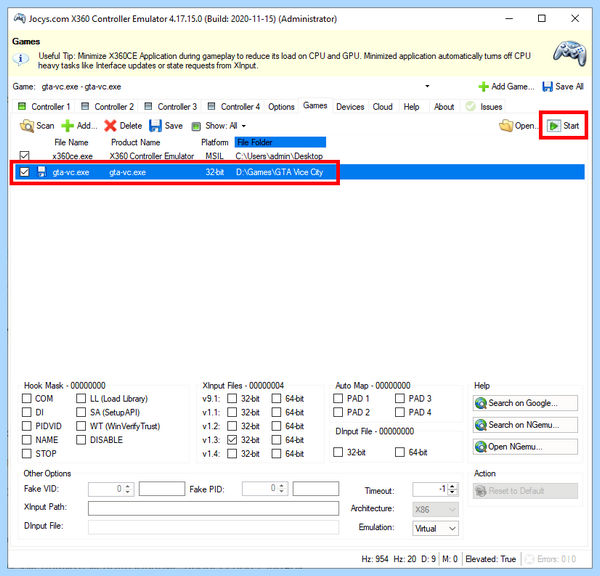The image size is (600, 576).
Task: Check WT (WinVerifyTrust) checkbox
Action: click(x=81, y=426)
